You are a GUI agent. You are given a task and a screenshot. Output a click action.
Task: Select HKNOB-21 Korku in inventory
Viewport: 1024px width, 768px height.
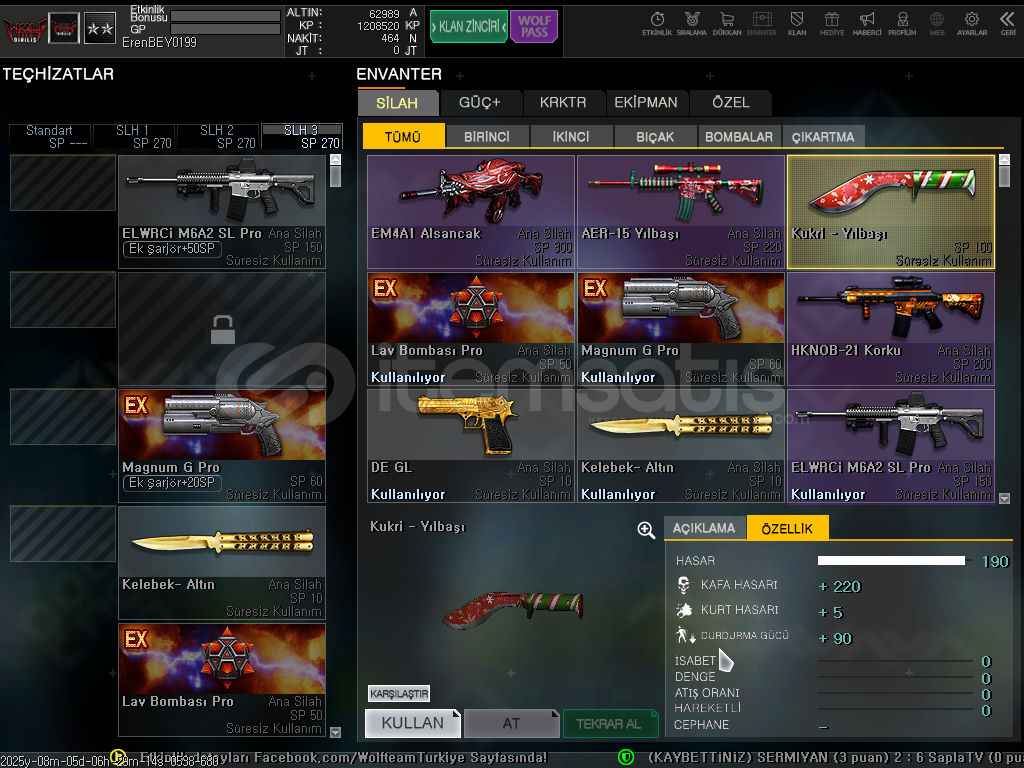[891, 329]
